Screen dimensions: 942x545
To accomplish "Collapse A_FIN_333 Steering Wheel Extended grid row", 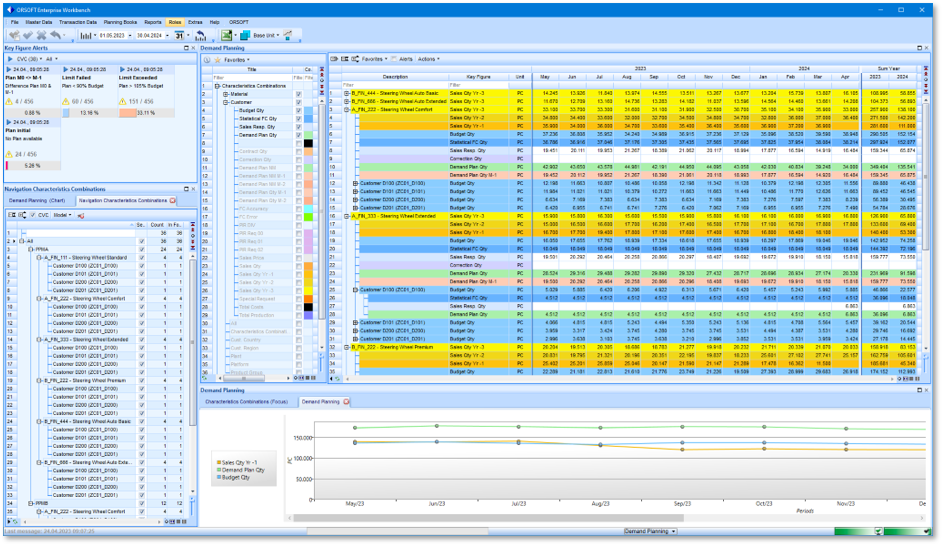I will coord(347,216).
